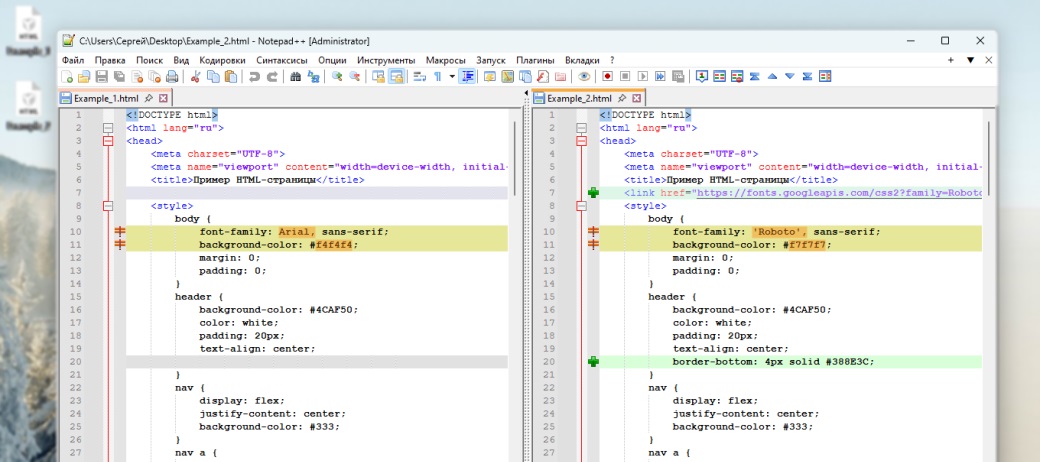Click the Compare files toolbar icon
This screenshot has width=1040, height=462.
coord(720,76)
